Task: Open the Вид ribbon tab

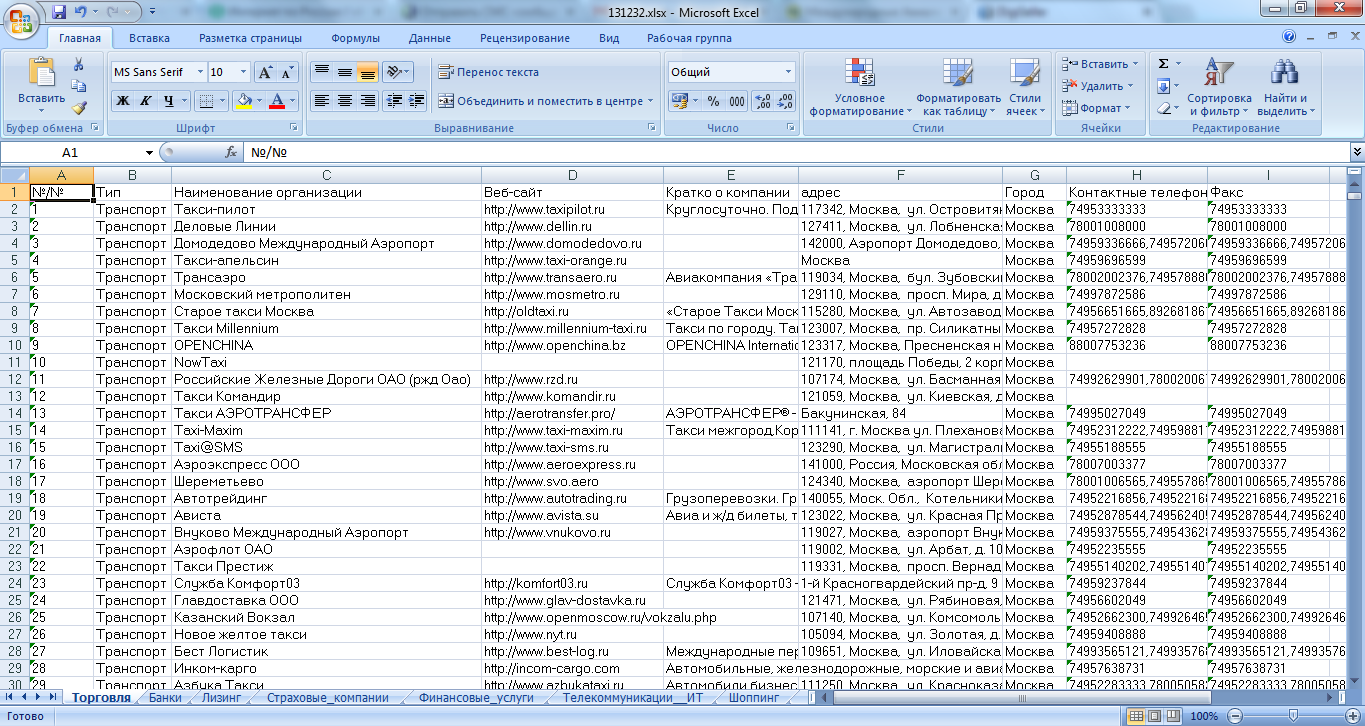Action: 609,38
